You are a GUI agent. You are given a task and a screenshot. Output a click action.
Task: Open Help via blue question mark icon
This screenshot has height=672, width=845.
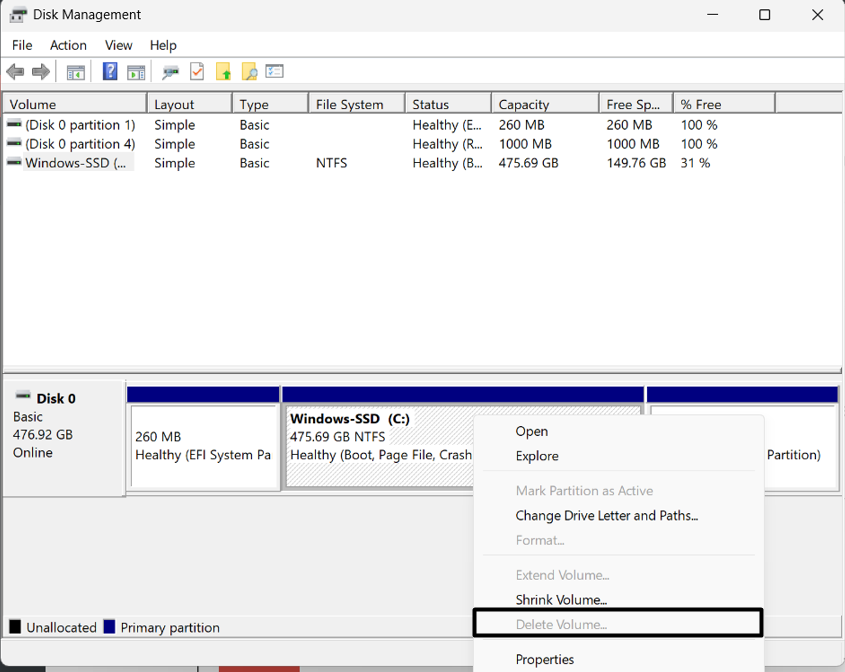point(110,72)
